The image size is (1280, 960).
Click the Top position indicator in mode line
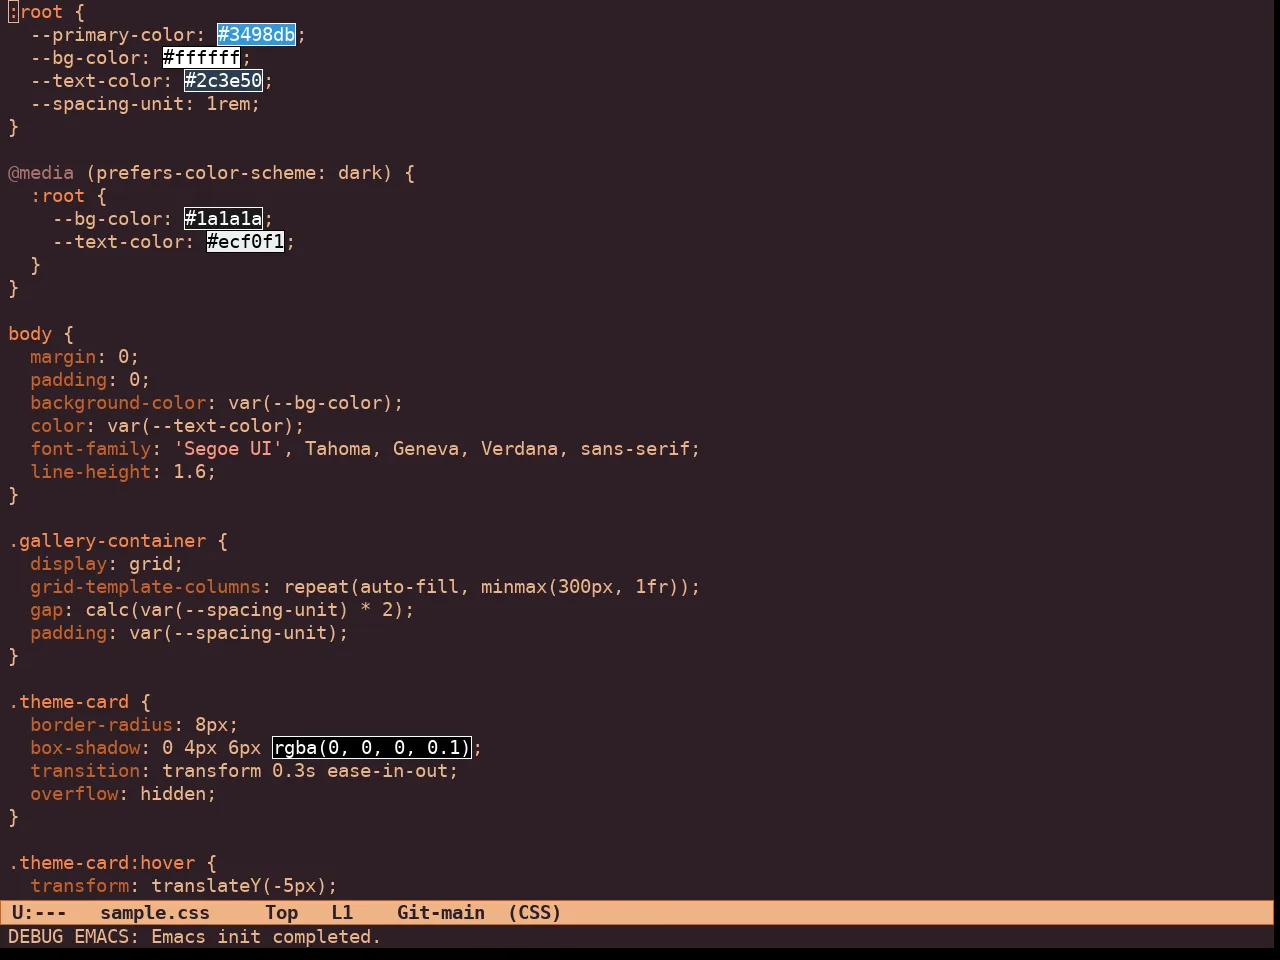(282, 912)
